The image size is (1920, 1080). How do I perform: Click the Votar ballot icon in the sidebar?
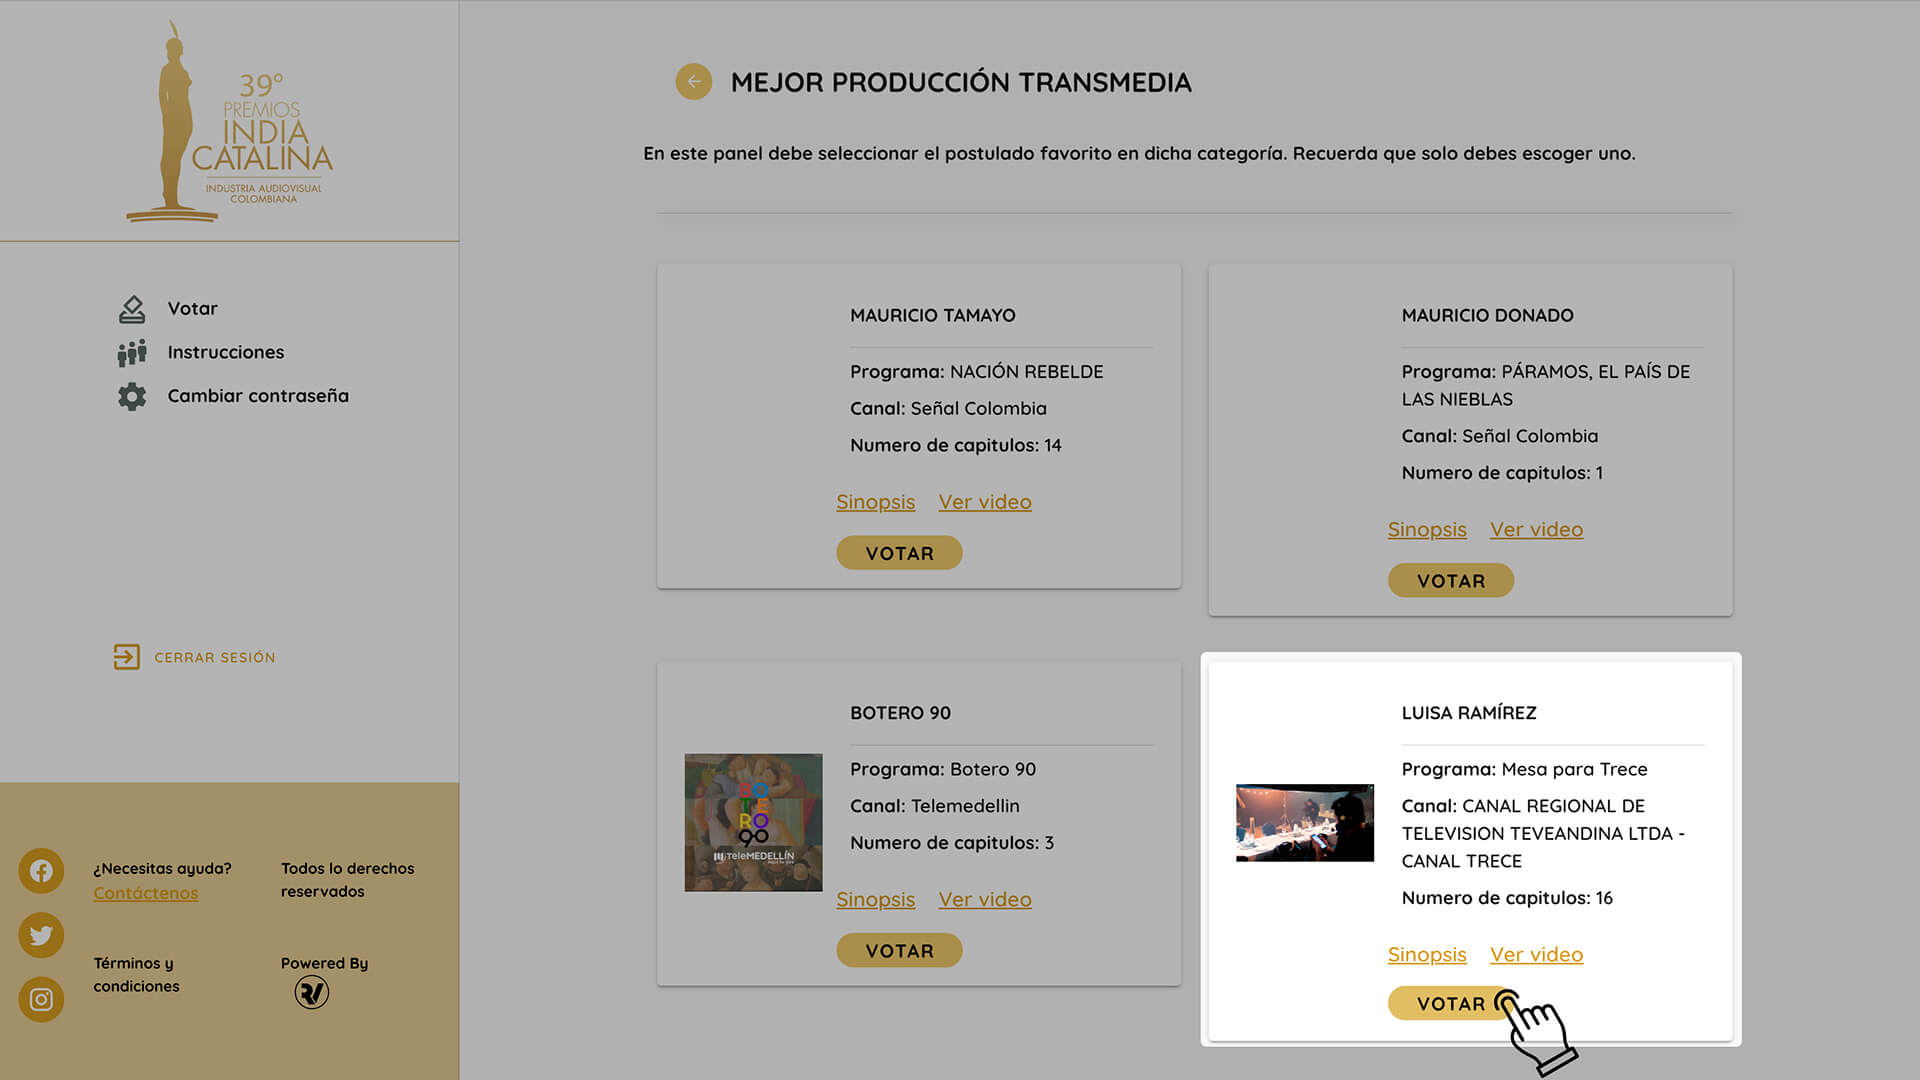132,309
